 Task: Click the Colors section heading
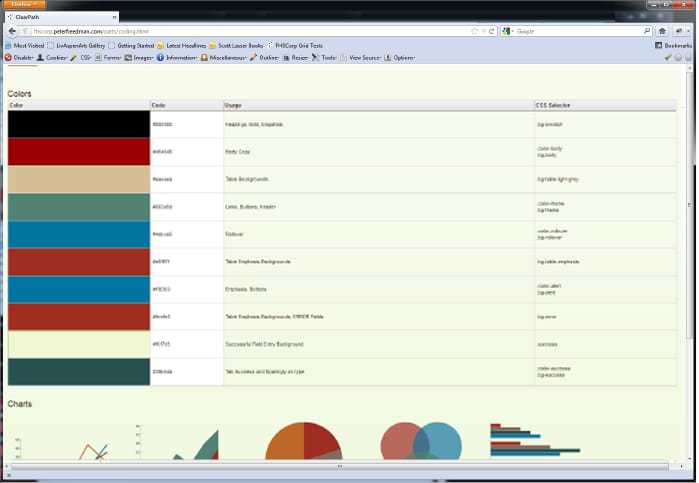[x=20, y=94]
